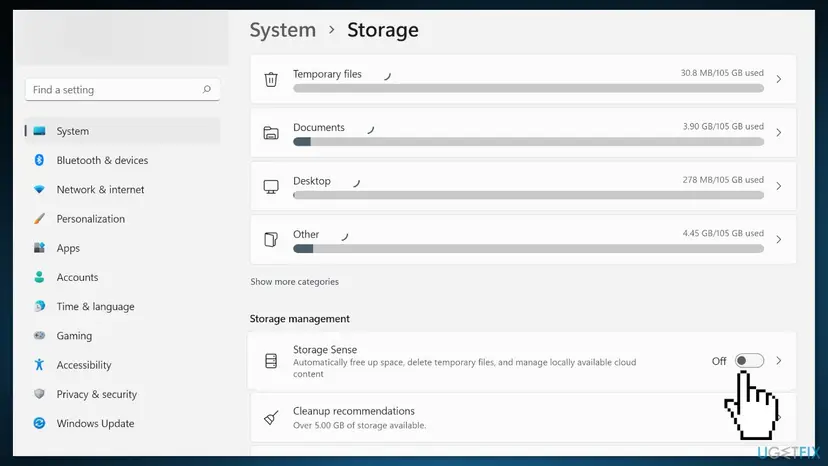
Task: Open the System settings page
Action: 123,131
